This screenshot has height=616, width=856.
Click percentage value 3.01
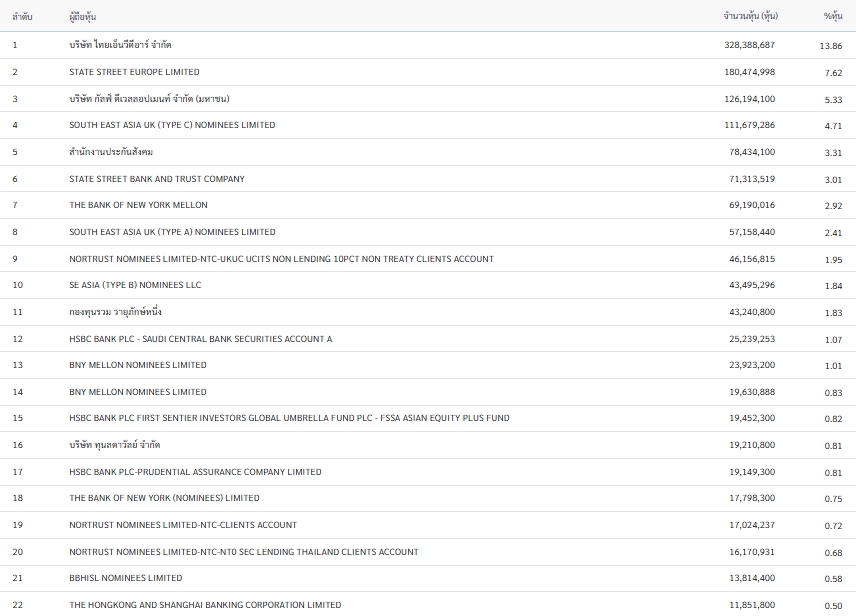tap(834, 180)
